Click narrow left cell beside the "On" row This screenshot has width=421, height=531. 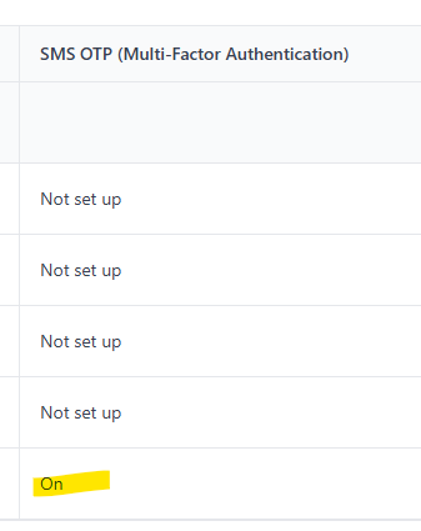click(x=9, y=484)
